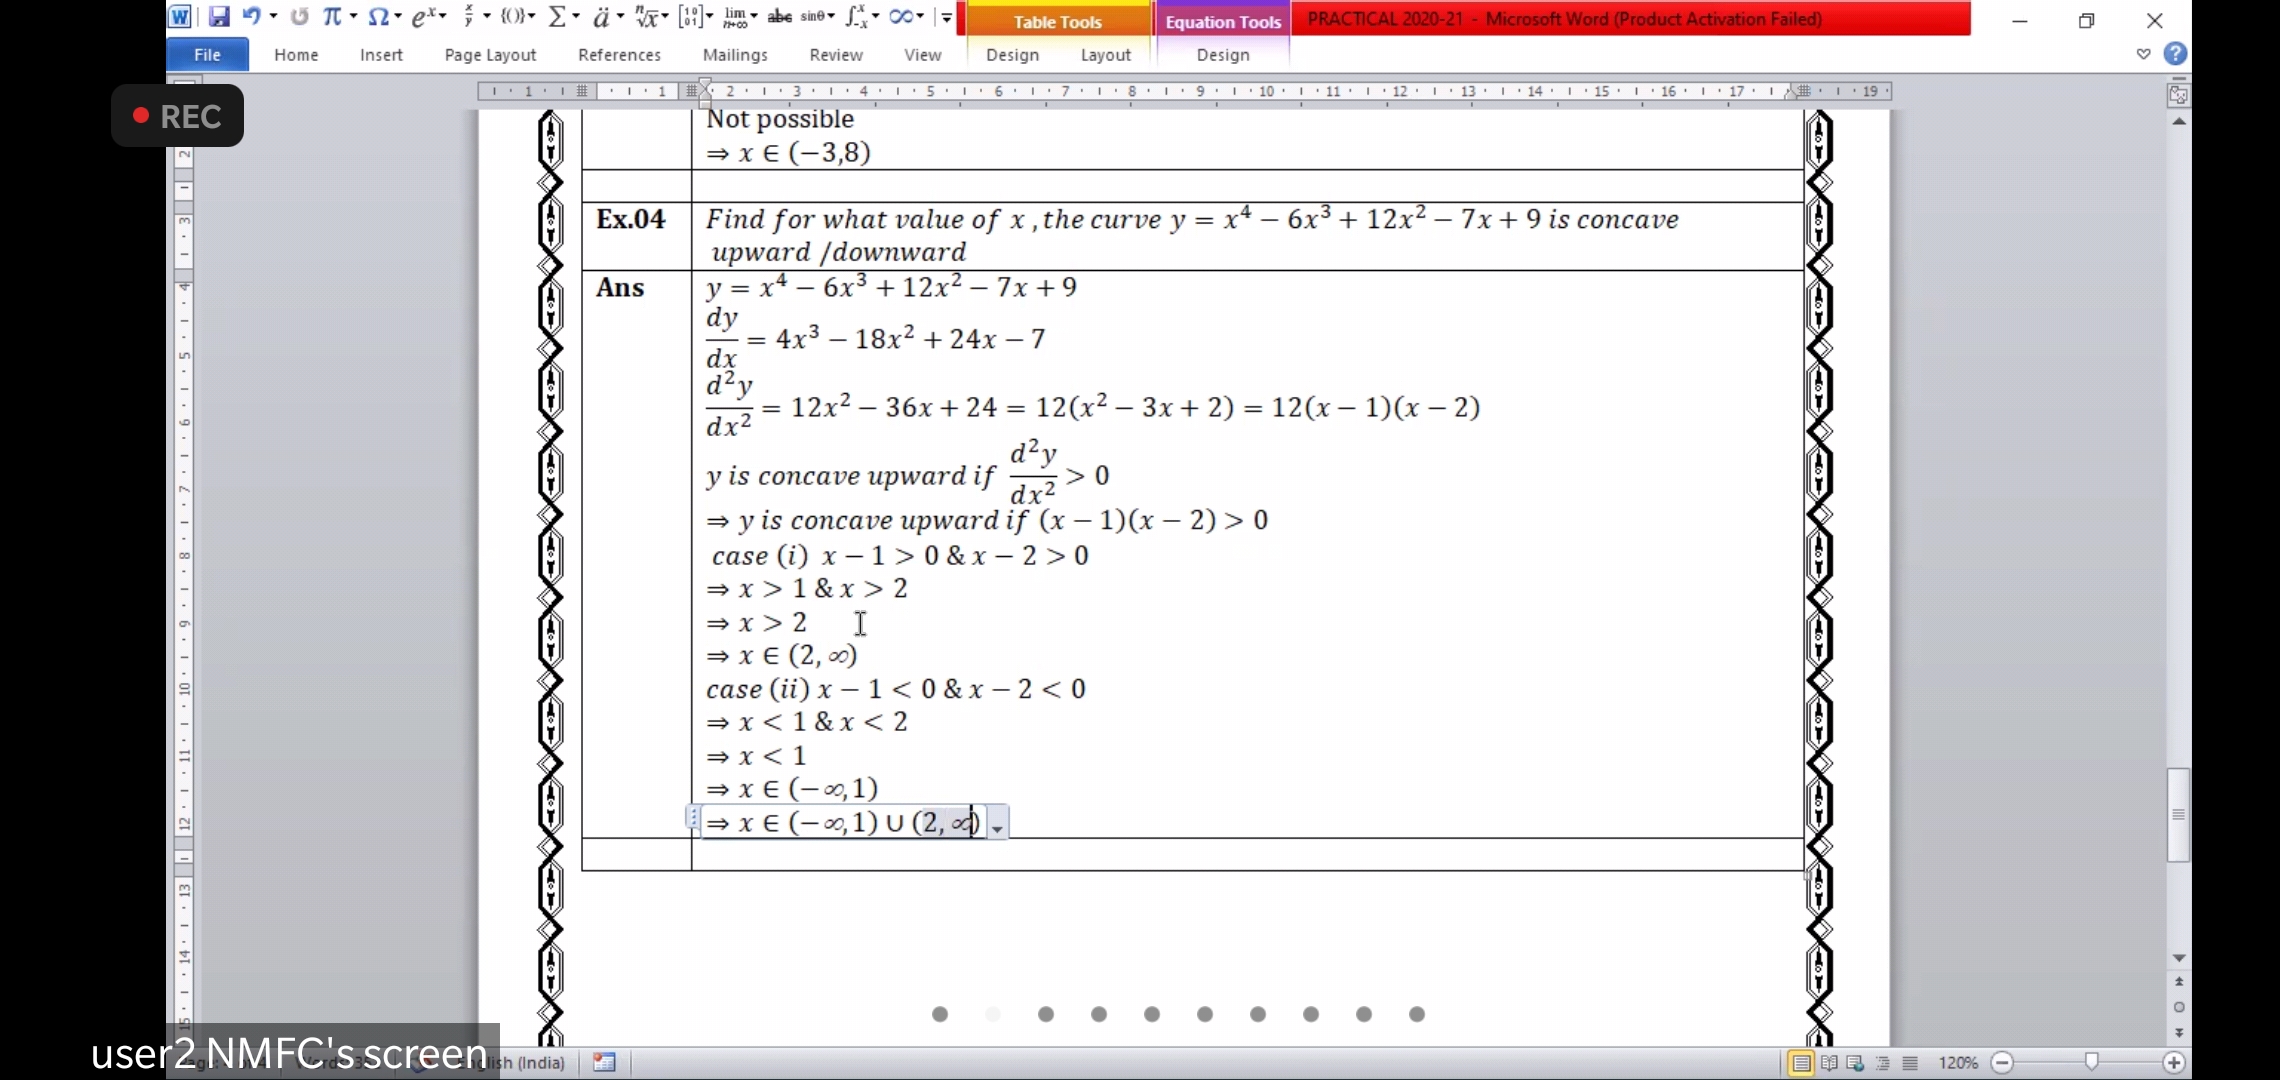Click the Omega symbol icon
Screen dimensions: 2280x1080
point(378,16)
